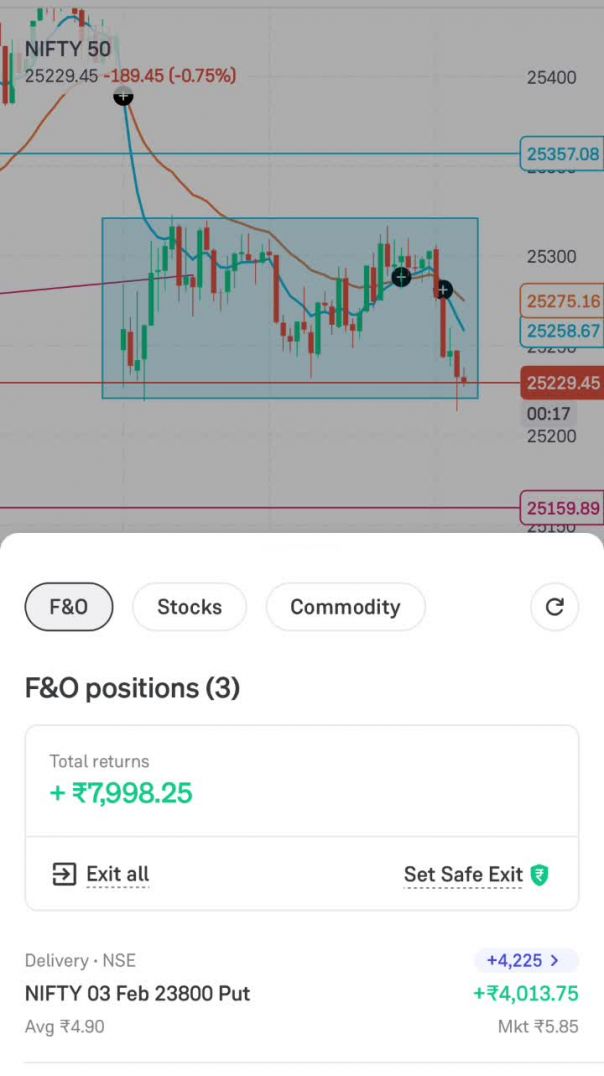Select the orange 25275.16 price label
This screenshot has width=604, height=1076.
(x=562, y=301)
